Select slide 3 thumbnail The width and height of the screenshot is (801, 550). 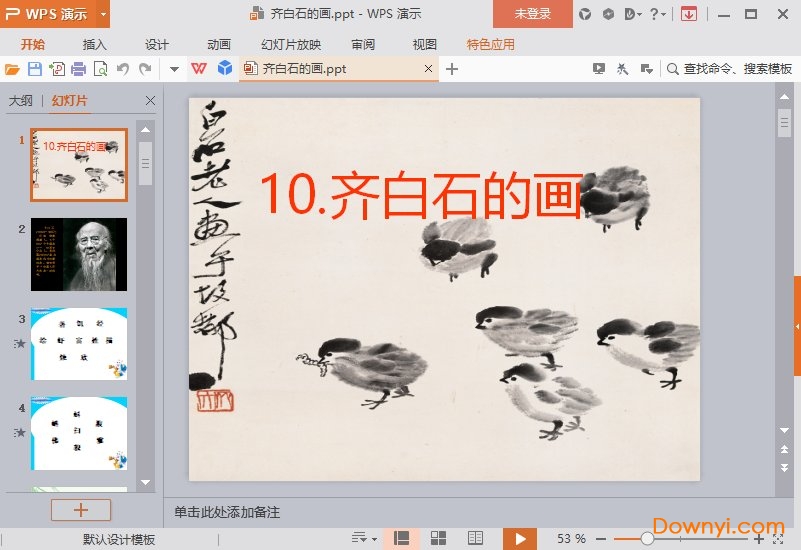(x=79, y=344)
